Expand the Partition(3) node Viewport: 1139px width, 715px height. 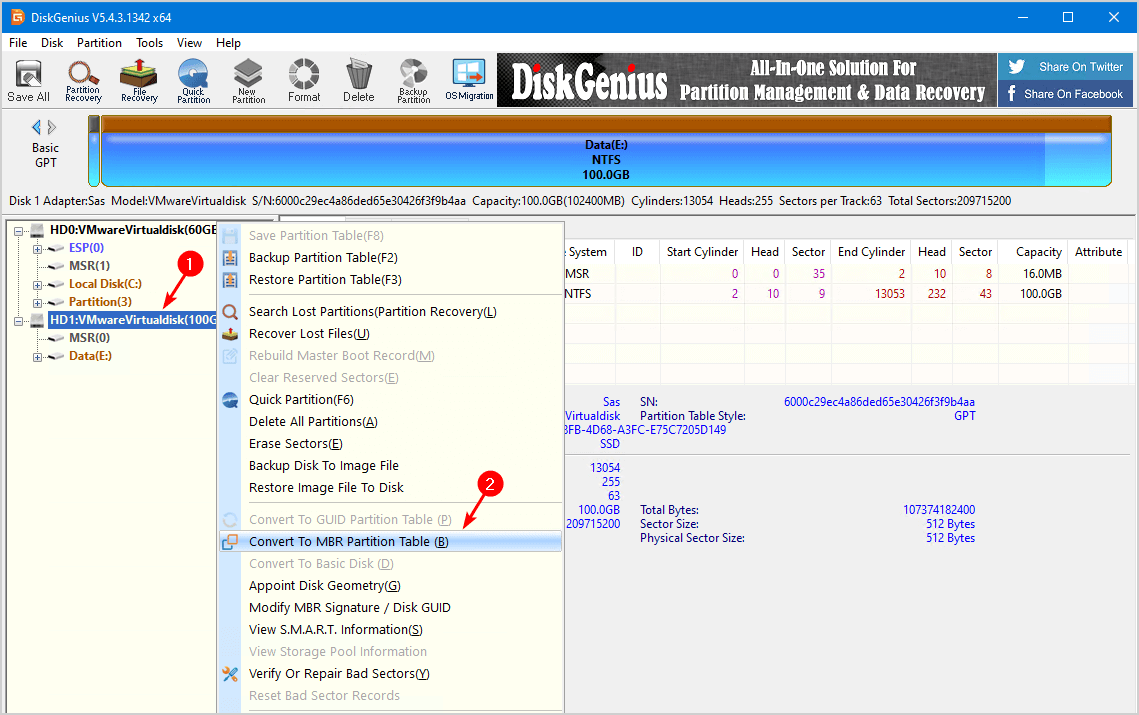click(37, 302)
